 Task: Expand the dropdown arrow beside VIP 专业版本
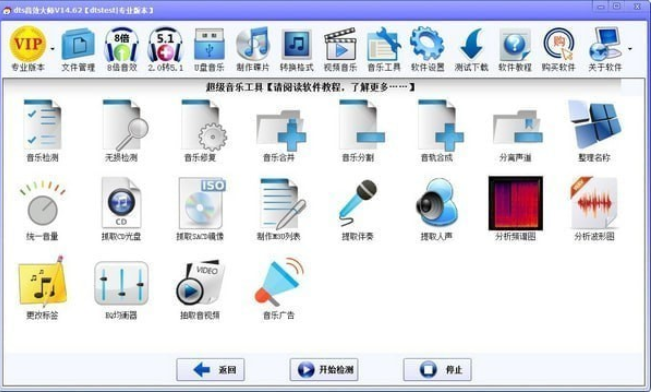coord(52,49)
